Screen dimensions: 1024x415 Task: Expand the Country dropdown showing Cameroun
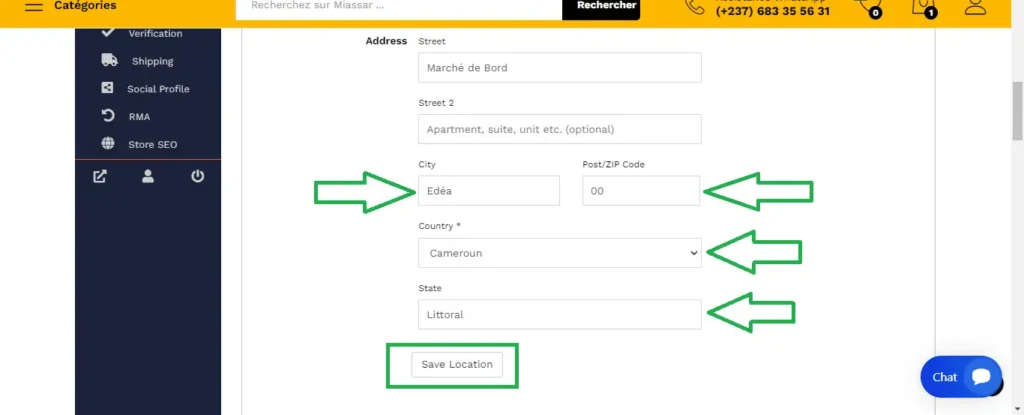[559, 253]
